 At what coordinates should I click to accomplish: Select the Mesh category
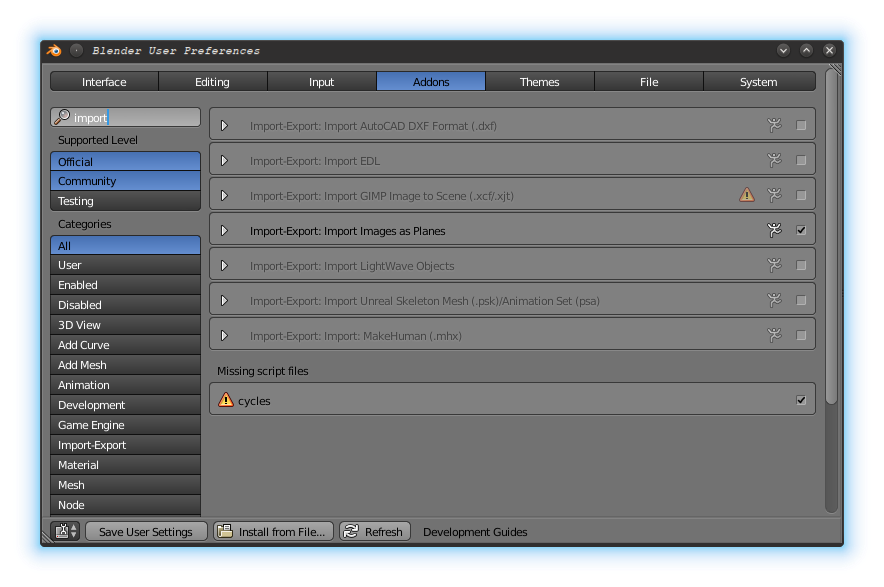(x=125, y=485)
